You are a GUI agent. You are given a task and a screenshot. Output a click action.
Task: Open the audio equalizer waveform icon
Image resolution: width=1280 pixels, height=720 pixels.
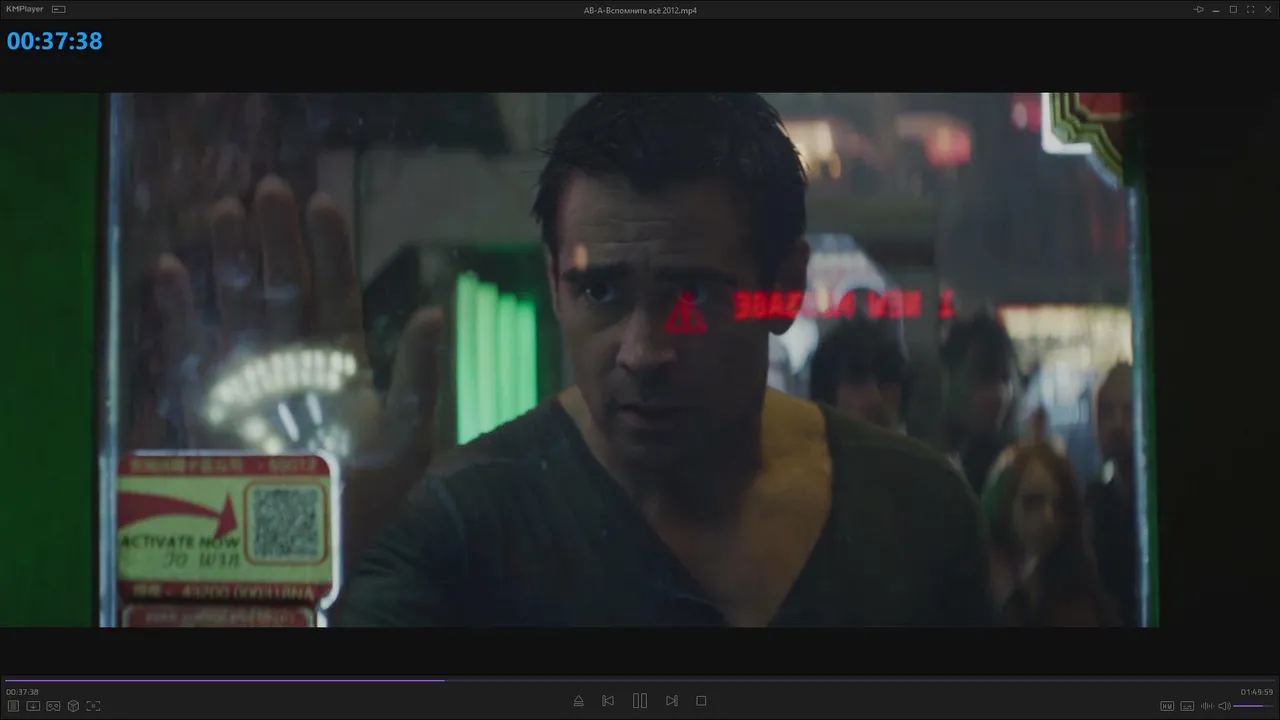tap(1207, 706)
